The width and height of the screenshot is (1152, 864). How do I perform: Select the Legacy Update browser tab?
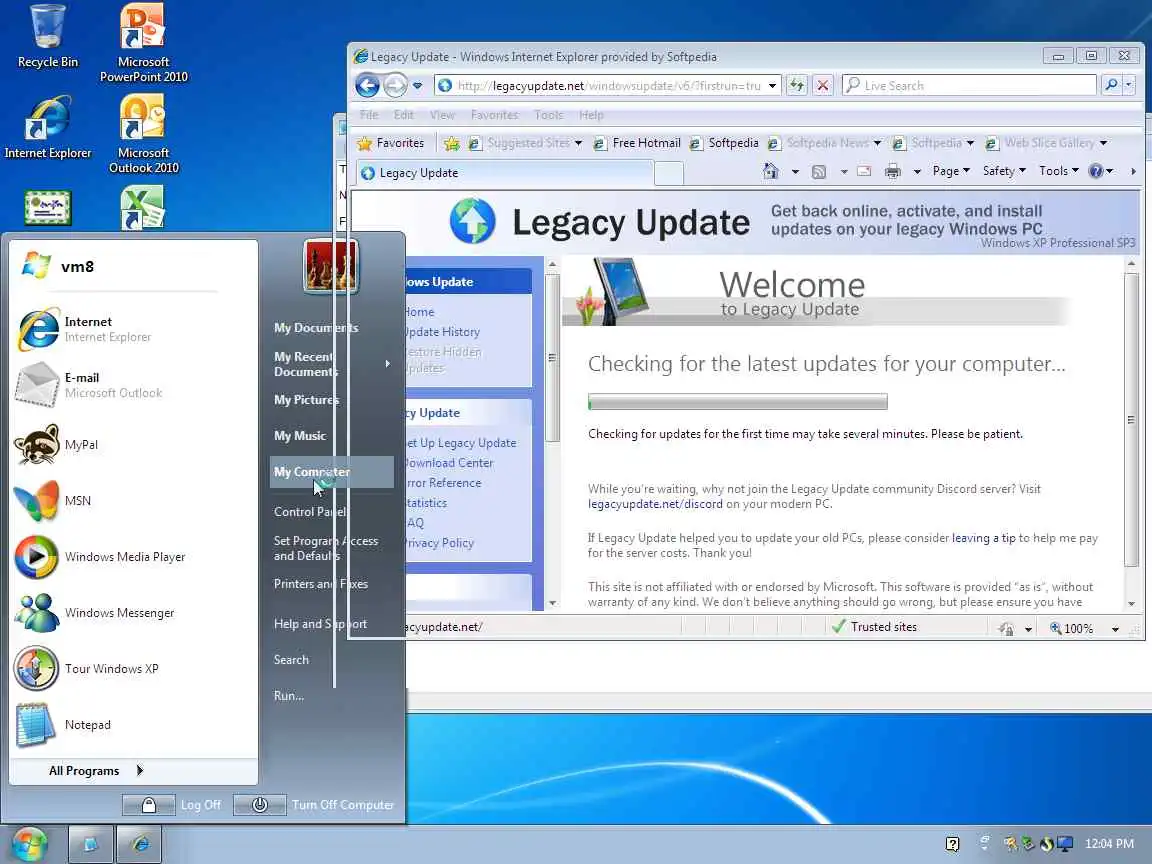coord(504,173)
